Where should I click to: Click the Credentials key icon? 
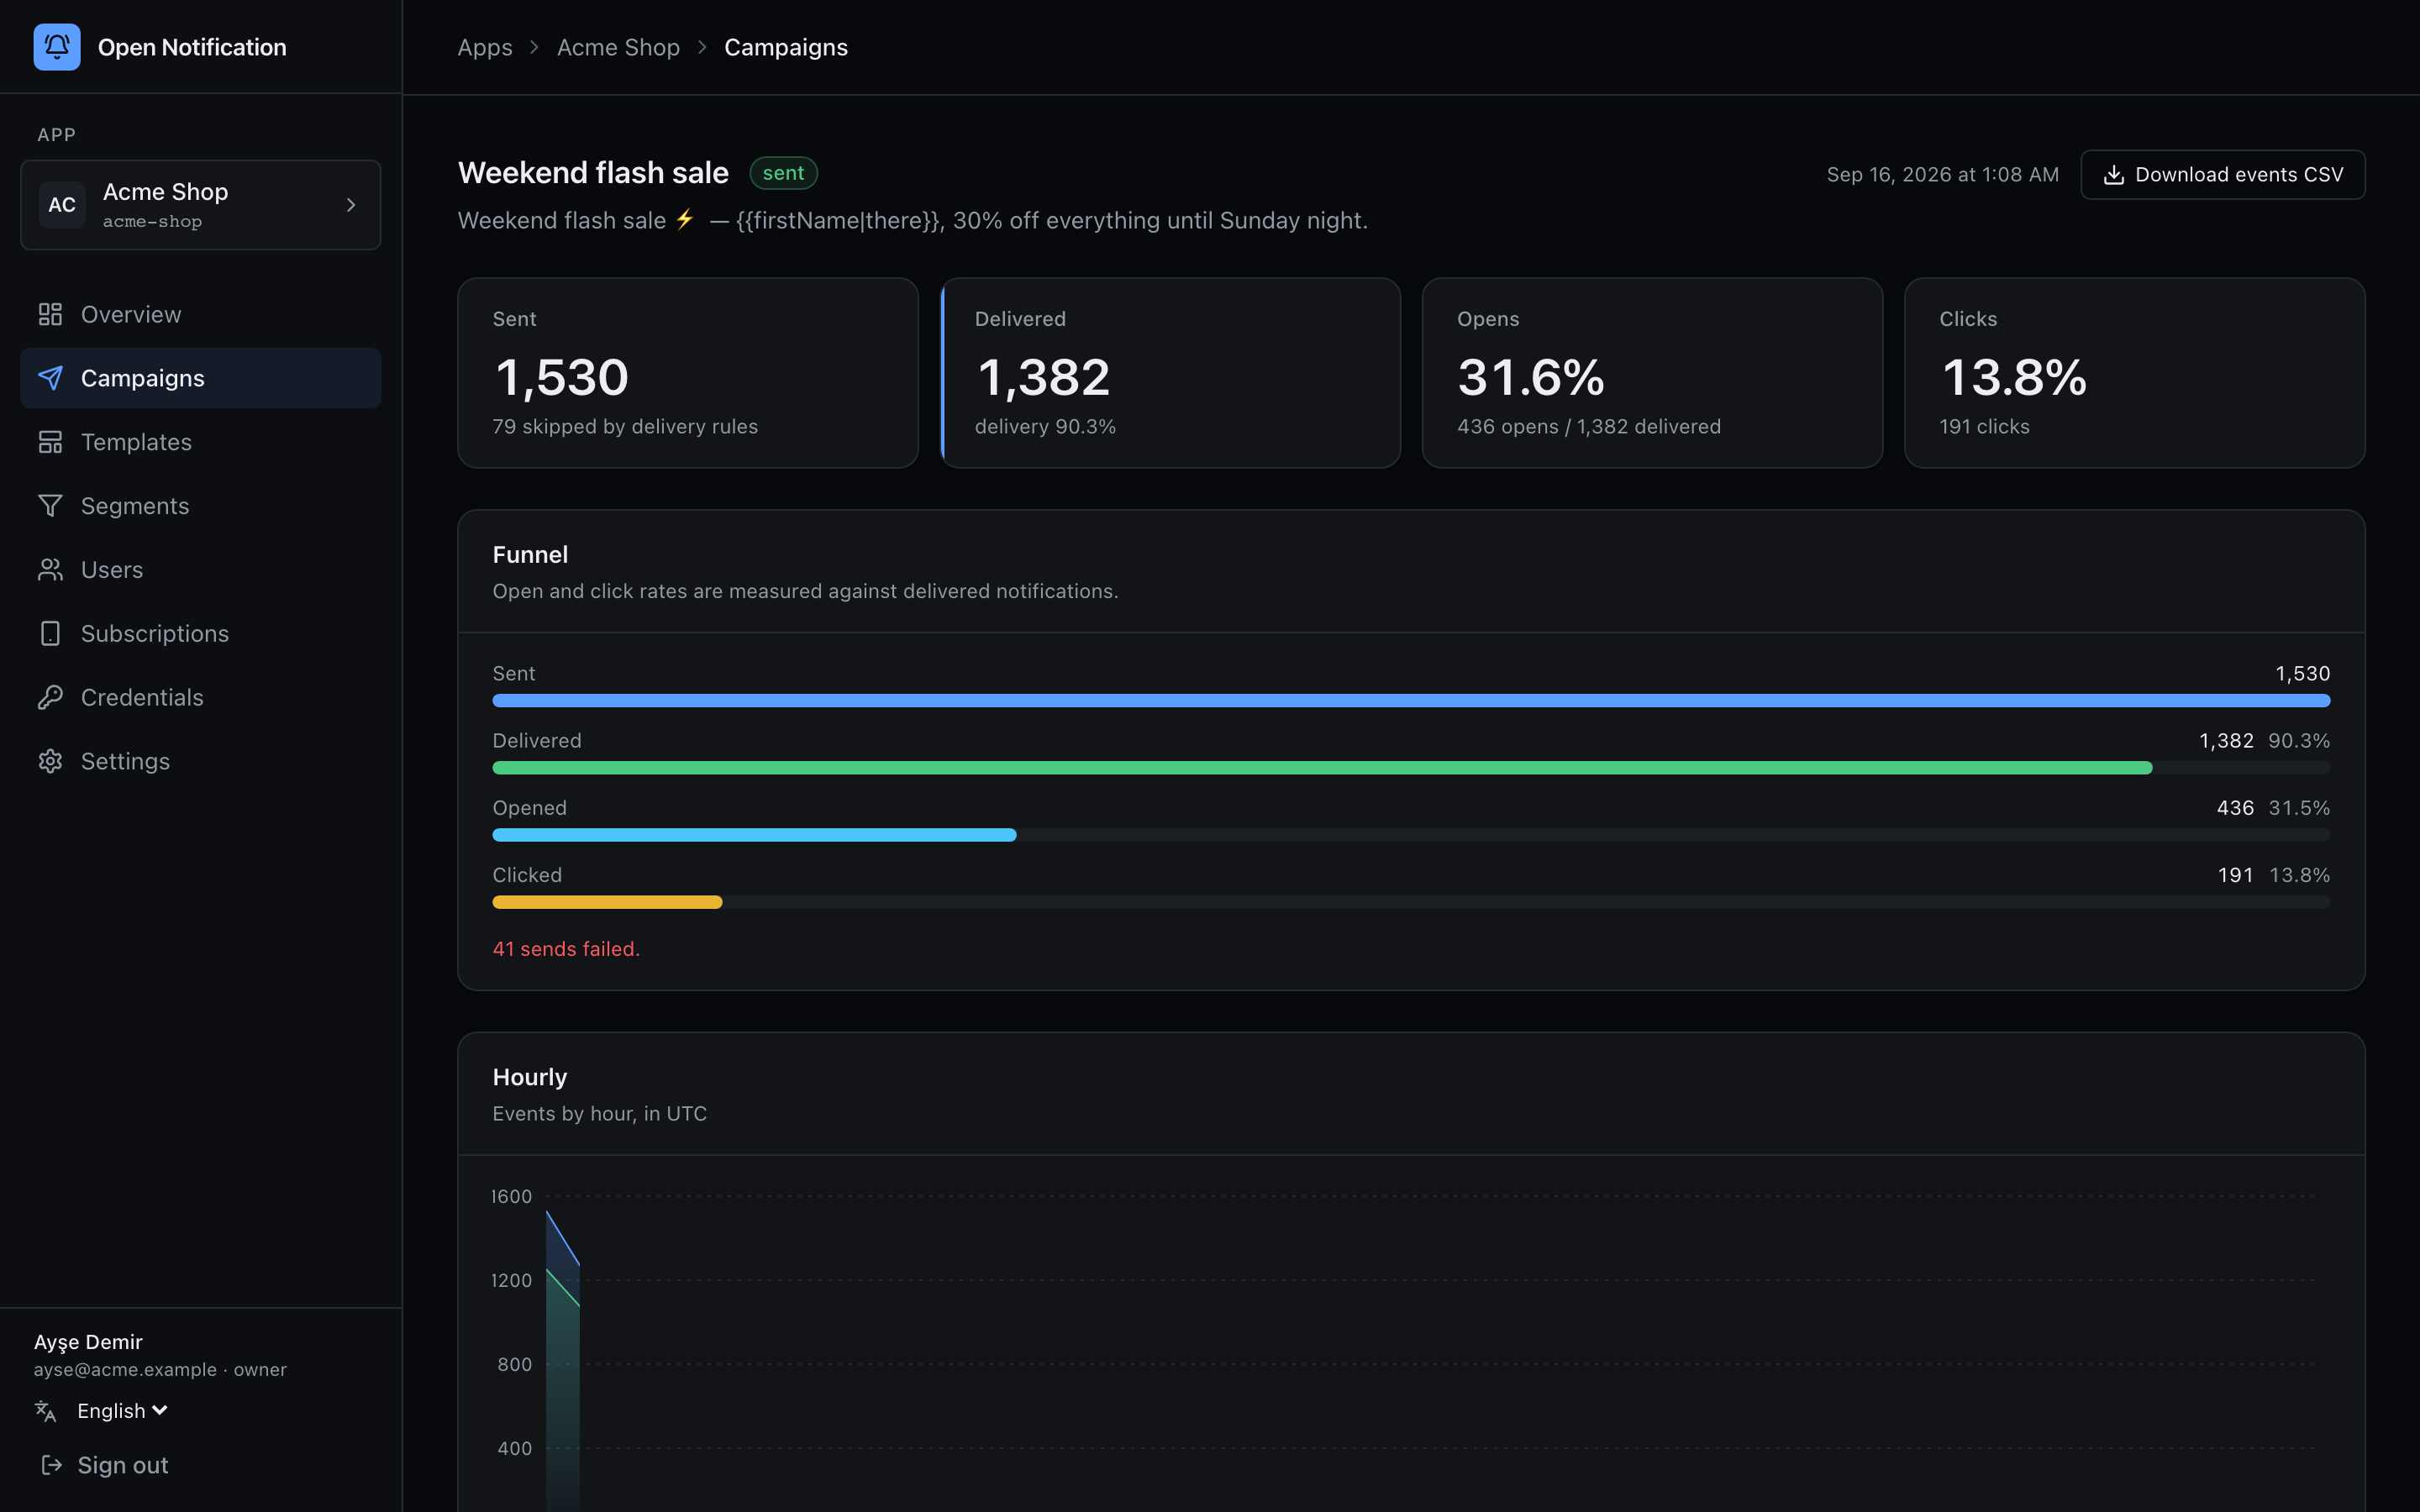pos(50,698)
